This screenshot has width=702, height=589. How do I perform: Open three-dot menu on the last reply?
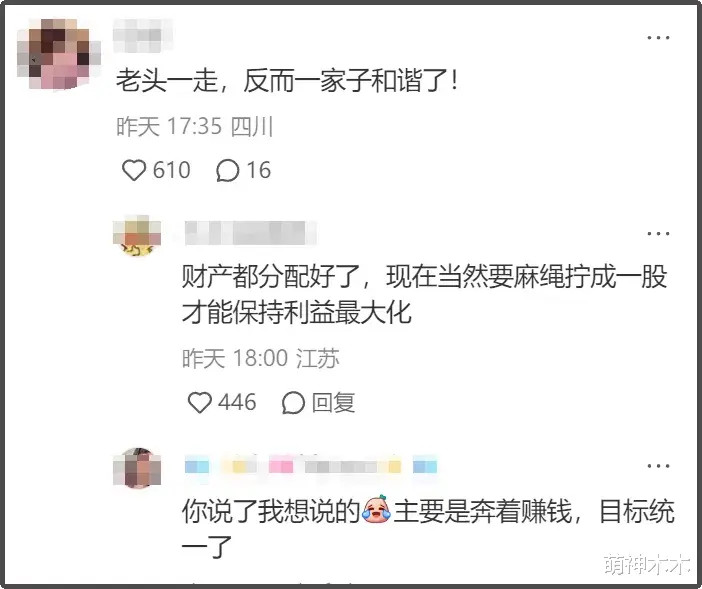(x=658, y=466)
